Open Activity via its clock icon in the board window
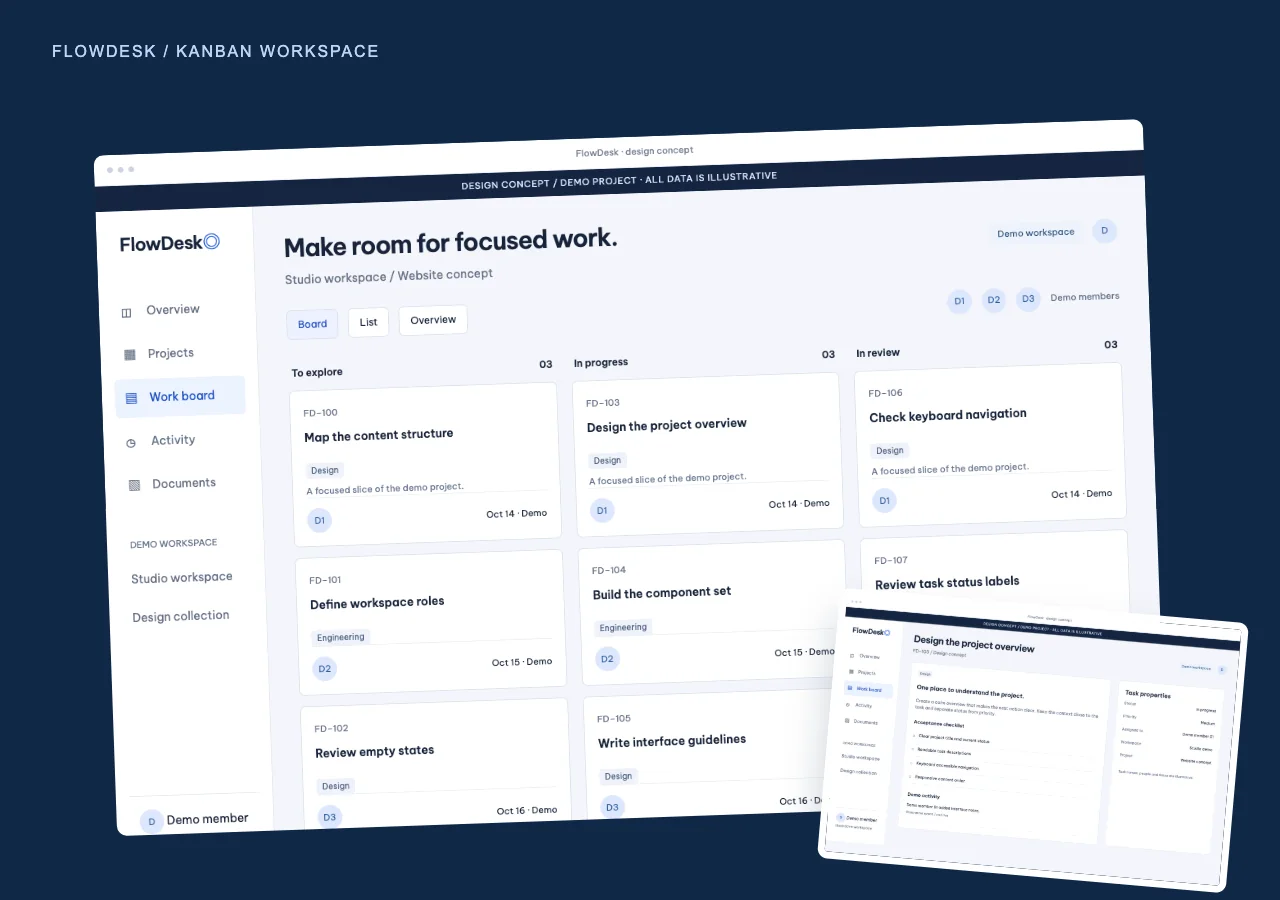Screen dimensions: 1280x900 131,442
